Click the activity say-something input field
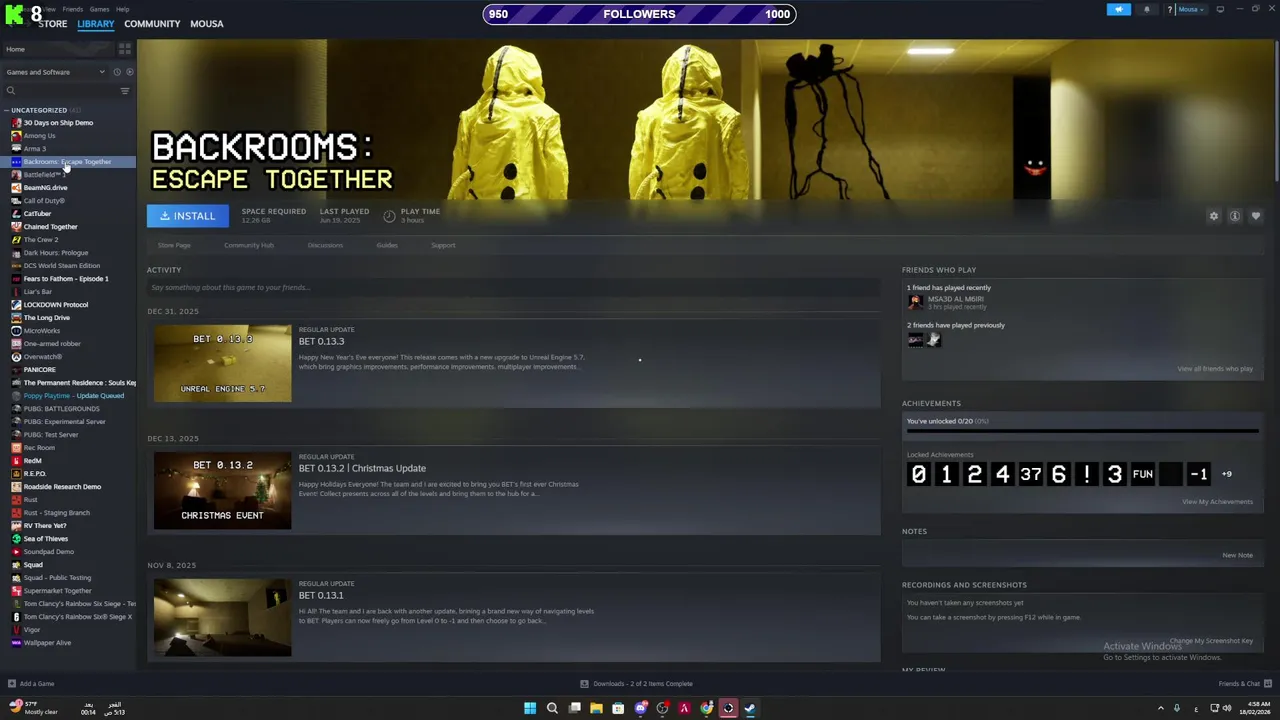The height and width of the screenshot is (720, 1280). point(513,288)
